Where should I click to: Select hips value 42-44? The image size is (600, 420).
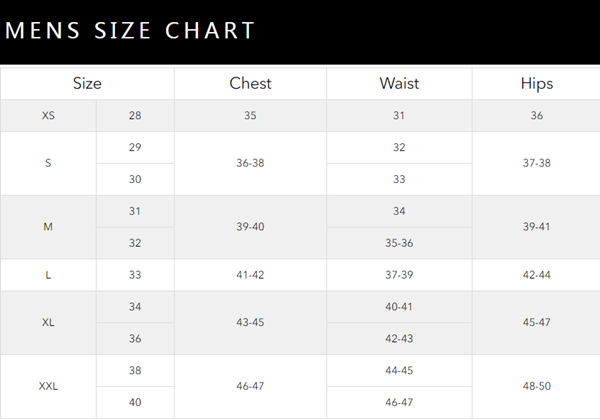536,275
